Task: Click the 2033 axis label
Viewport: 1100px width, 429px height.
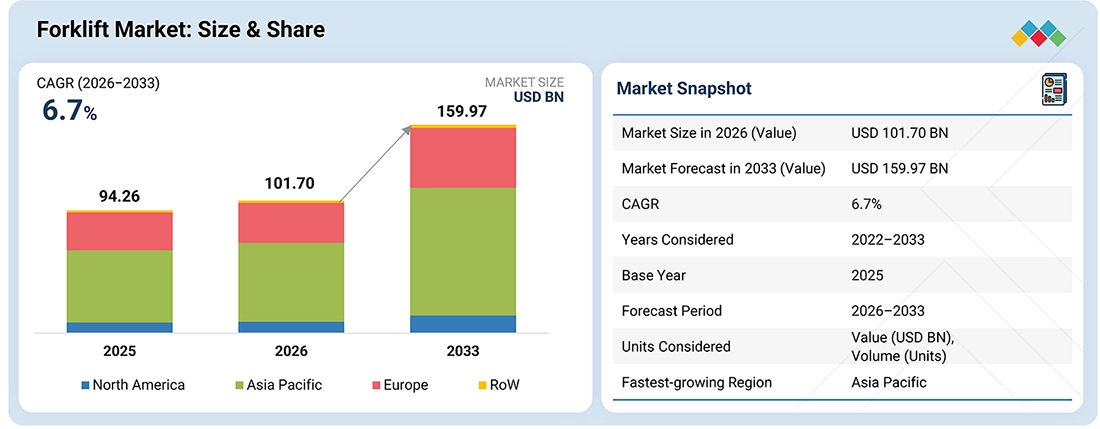Action: pyautogui.click(x=463, y=351)
